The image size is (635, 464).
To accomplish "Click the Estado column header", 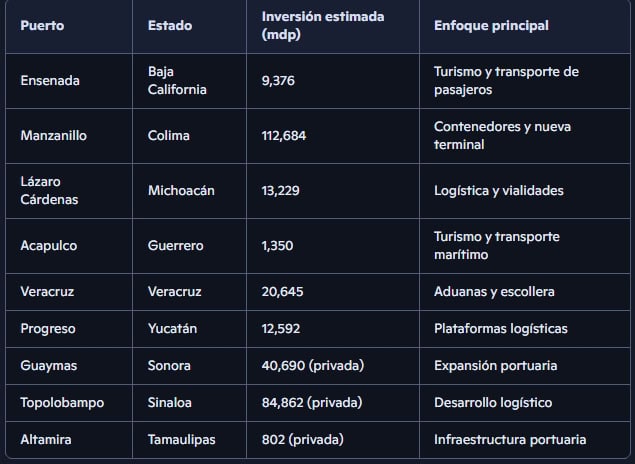I will (x=170, y=26).
